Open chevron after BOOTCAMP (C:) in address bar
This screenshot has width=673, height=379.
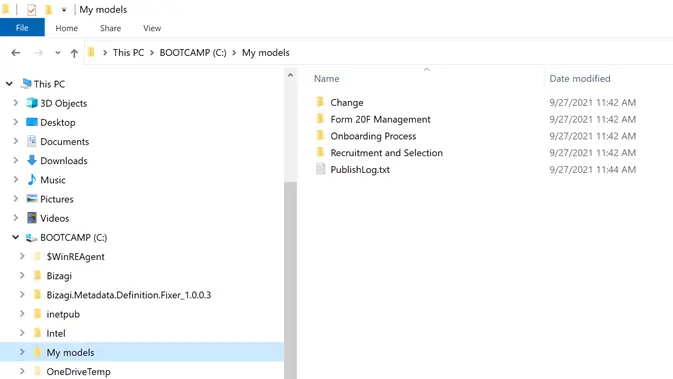click(x=234, y=53)
